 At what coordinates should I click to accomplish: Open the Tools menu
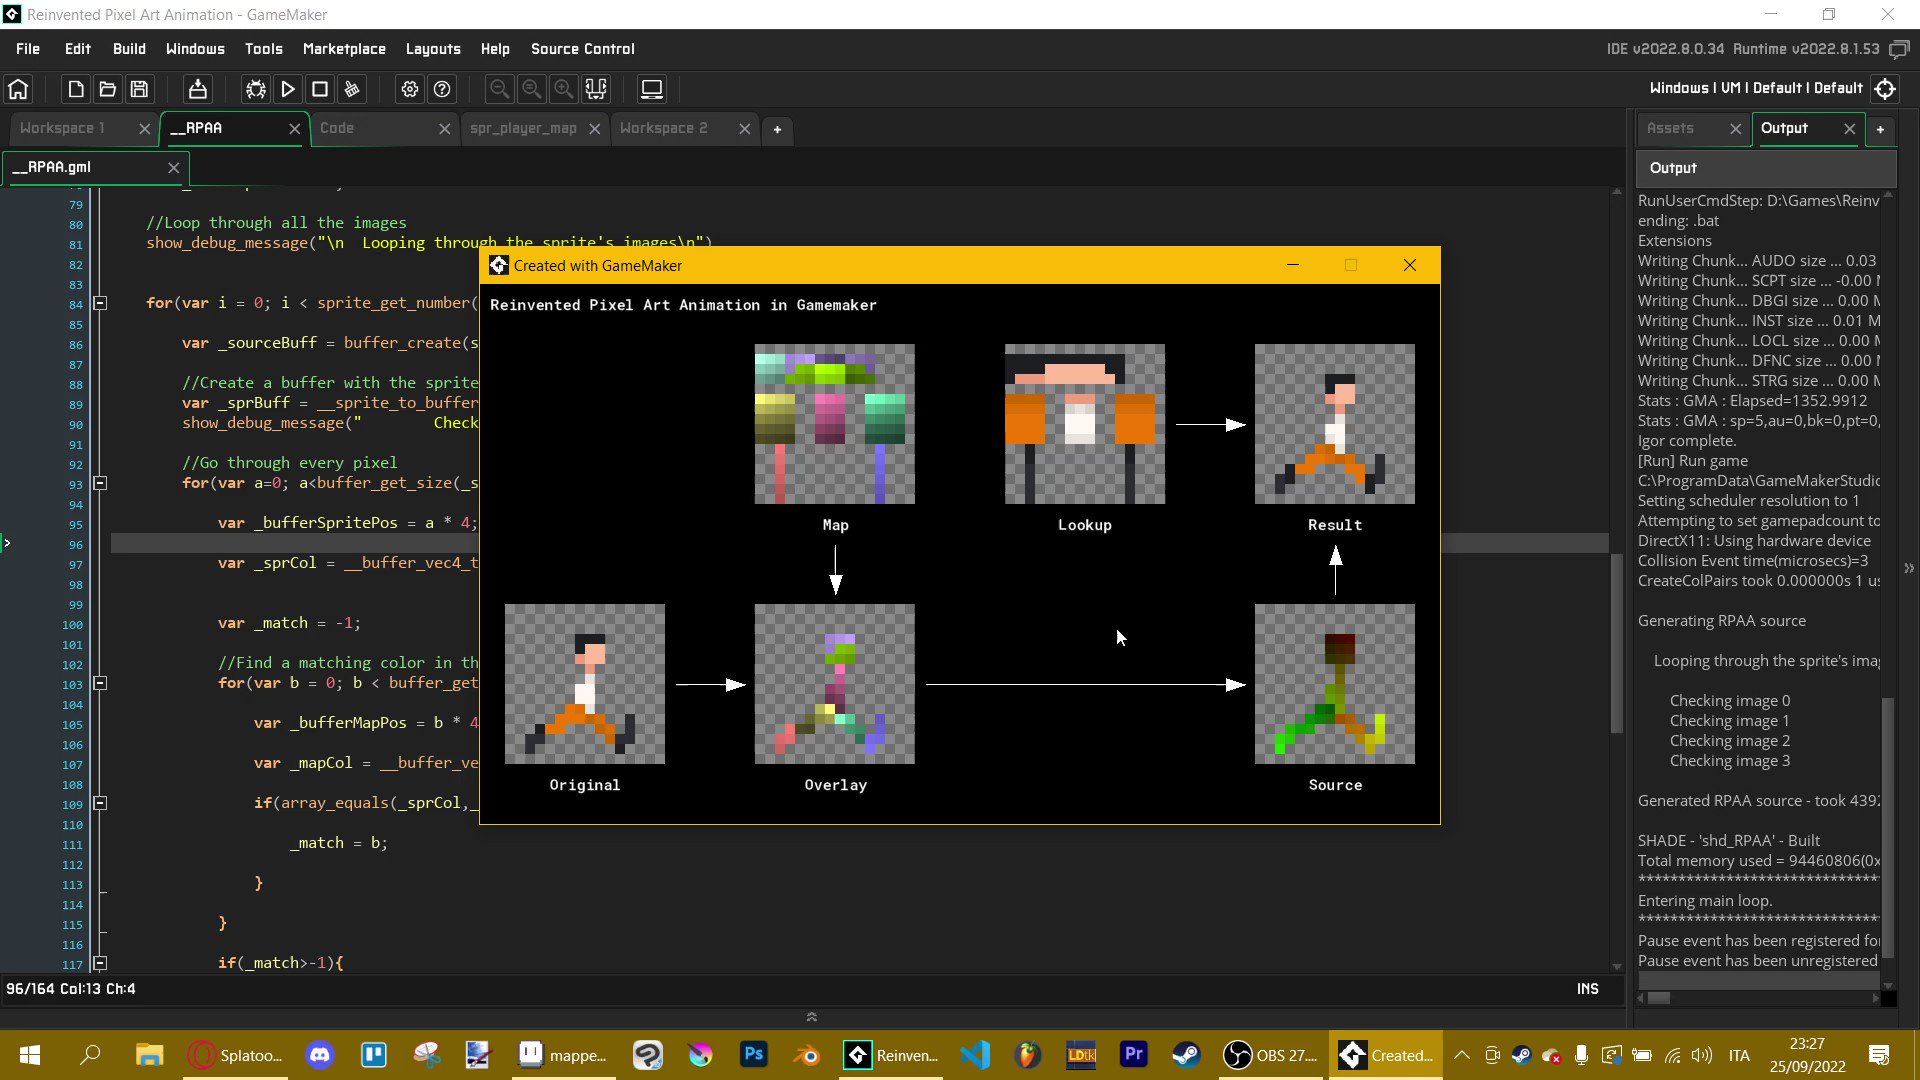[x=264, y=49]
